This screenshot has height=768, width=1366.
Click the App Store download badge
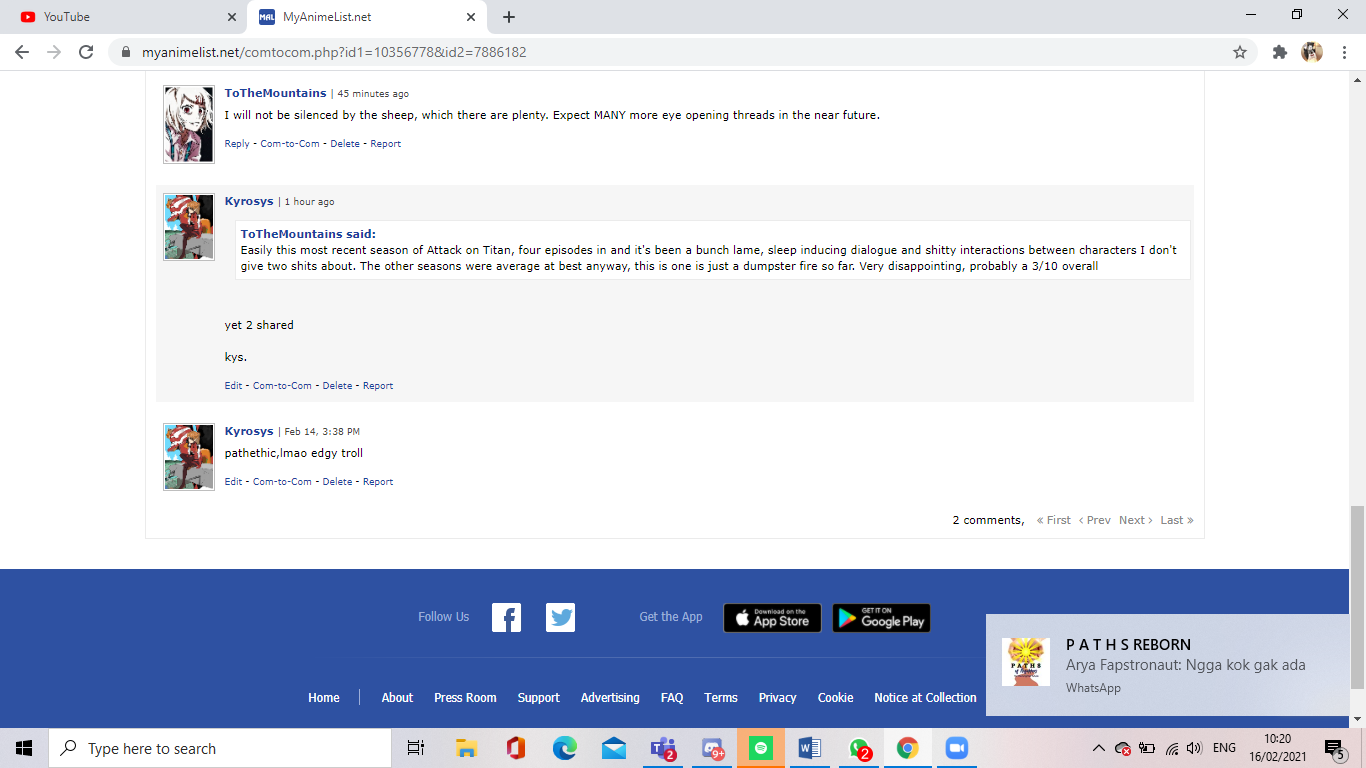pyautogui.click(x=772, y=618)
